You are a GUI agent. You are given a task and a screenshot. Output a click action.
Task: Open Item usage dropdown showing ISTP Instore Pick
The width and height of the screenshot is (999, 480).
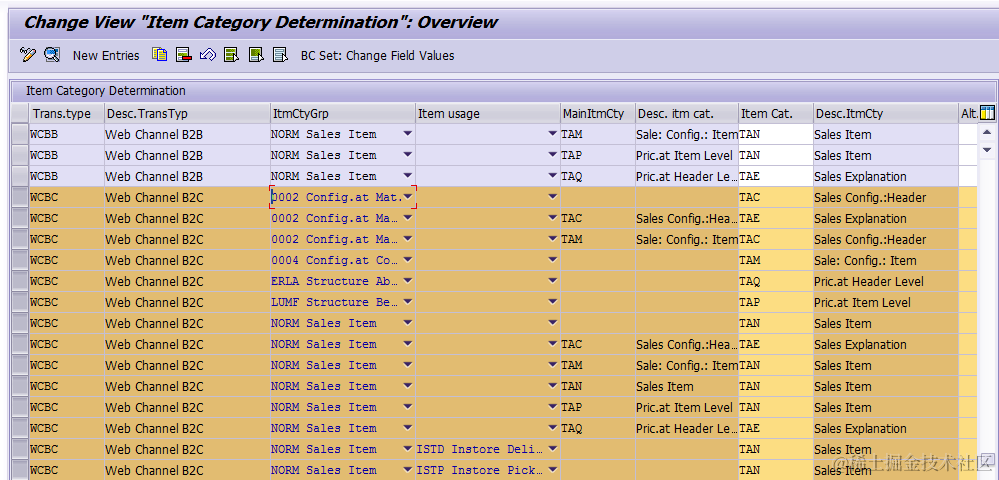(x=552, y=470)
